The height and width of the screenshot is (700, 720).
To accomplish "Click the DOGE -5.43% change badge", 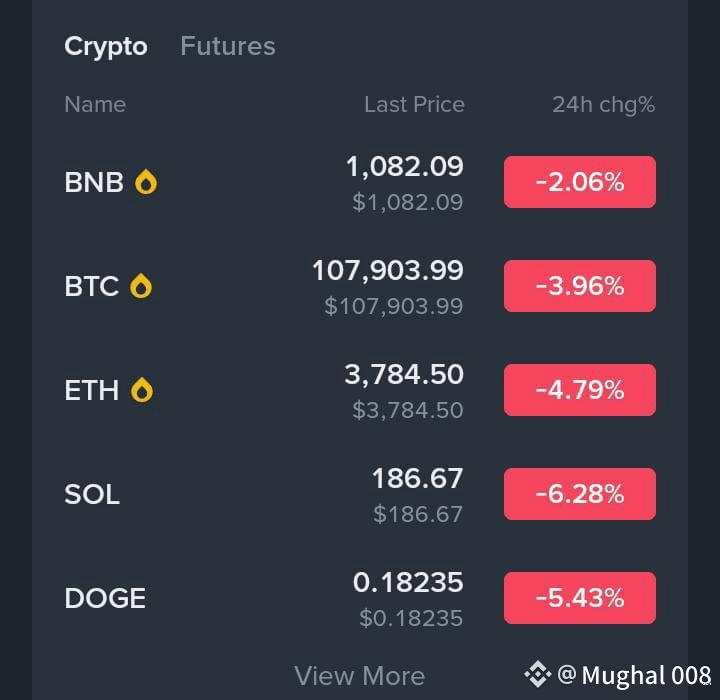I will coord(579,598).
